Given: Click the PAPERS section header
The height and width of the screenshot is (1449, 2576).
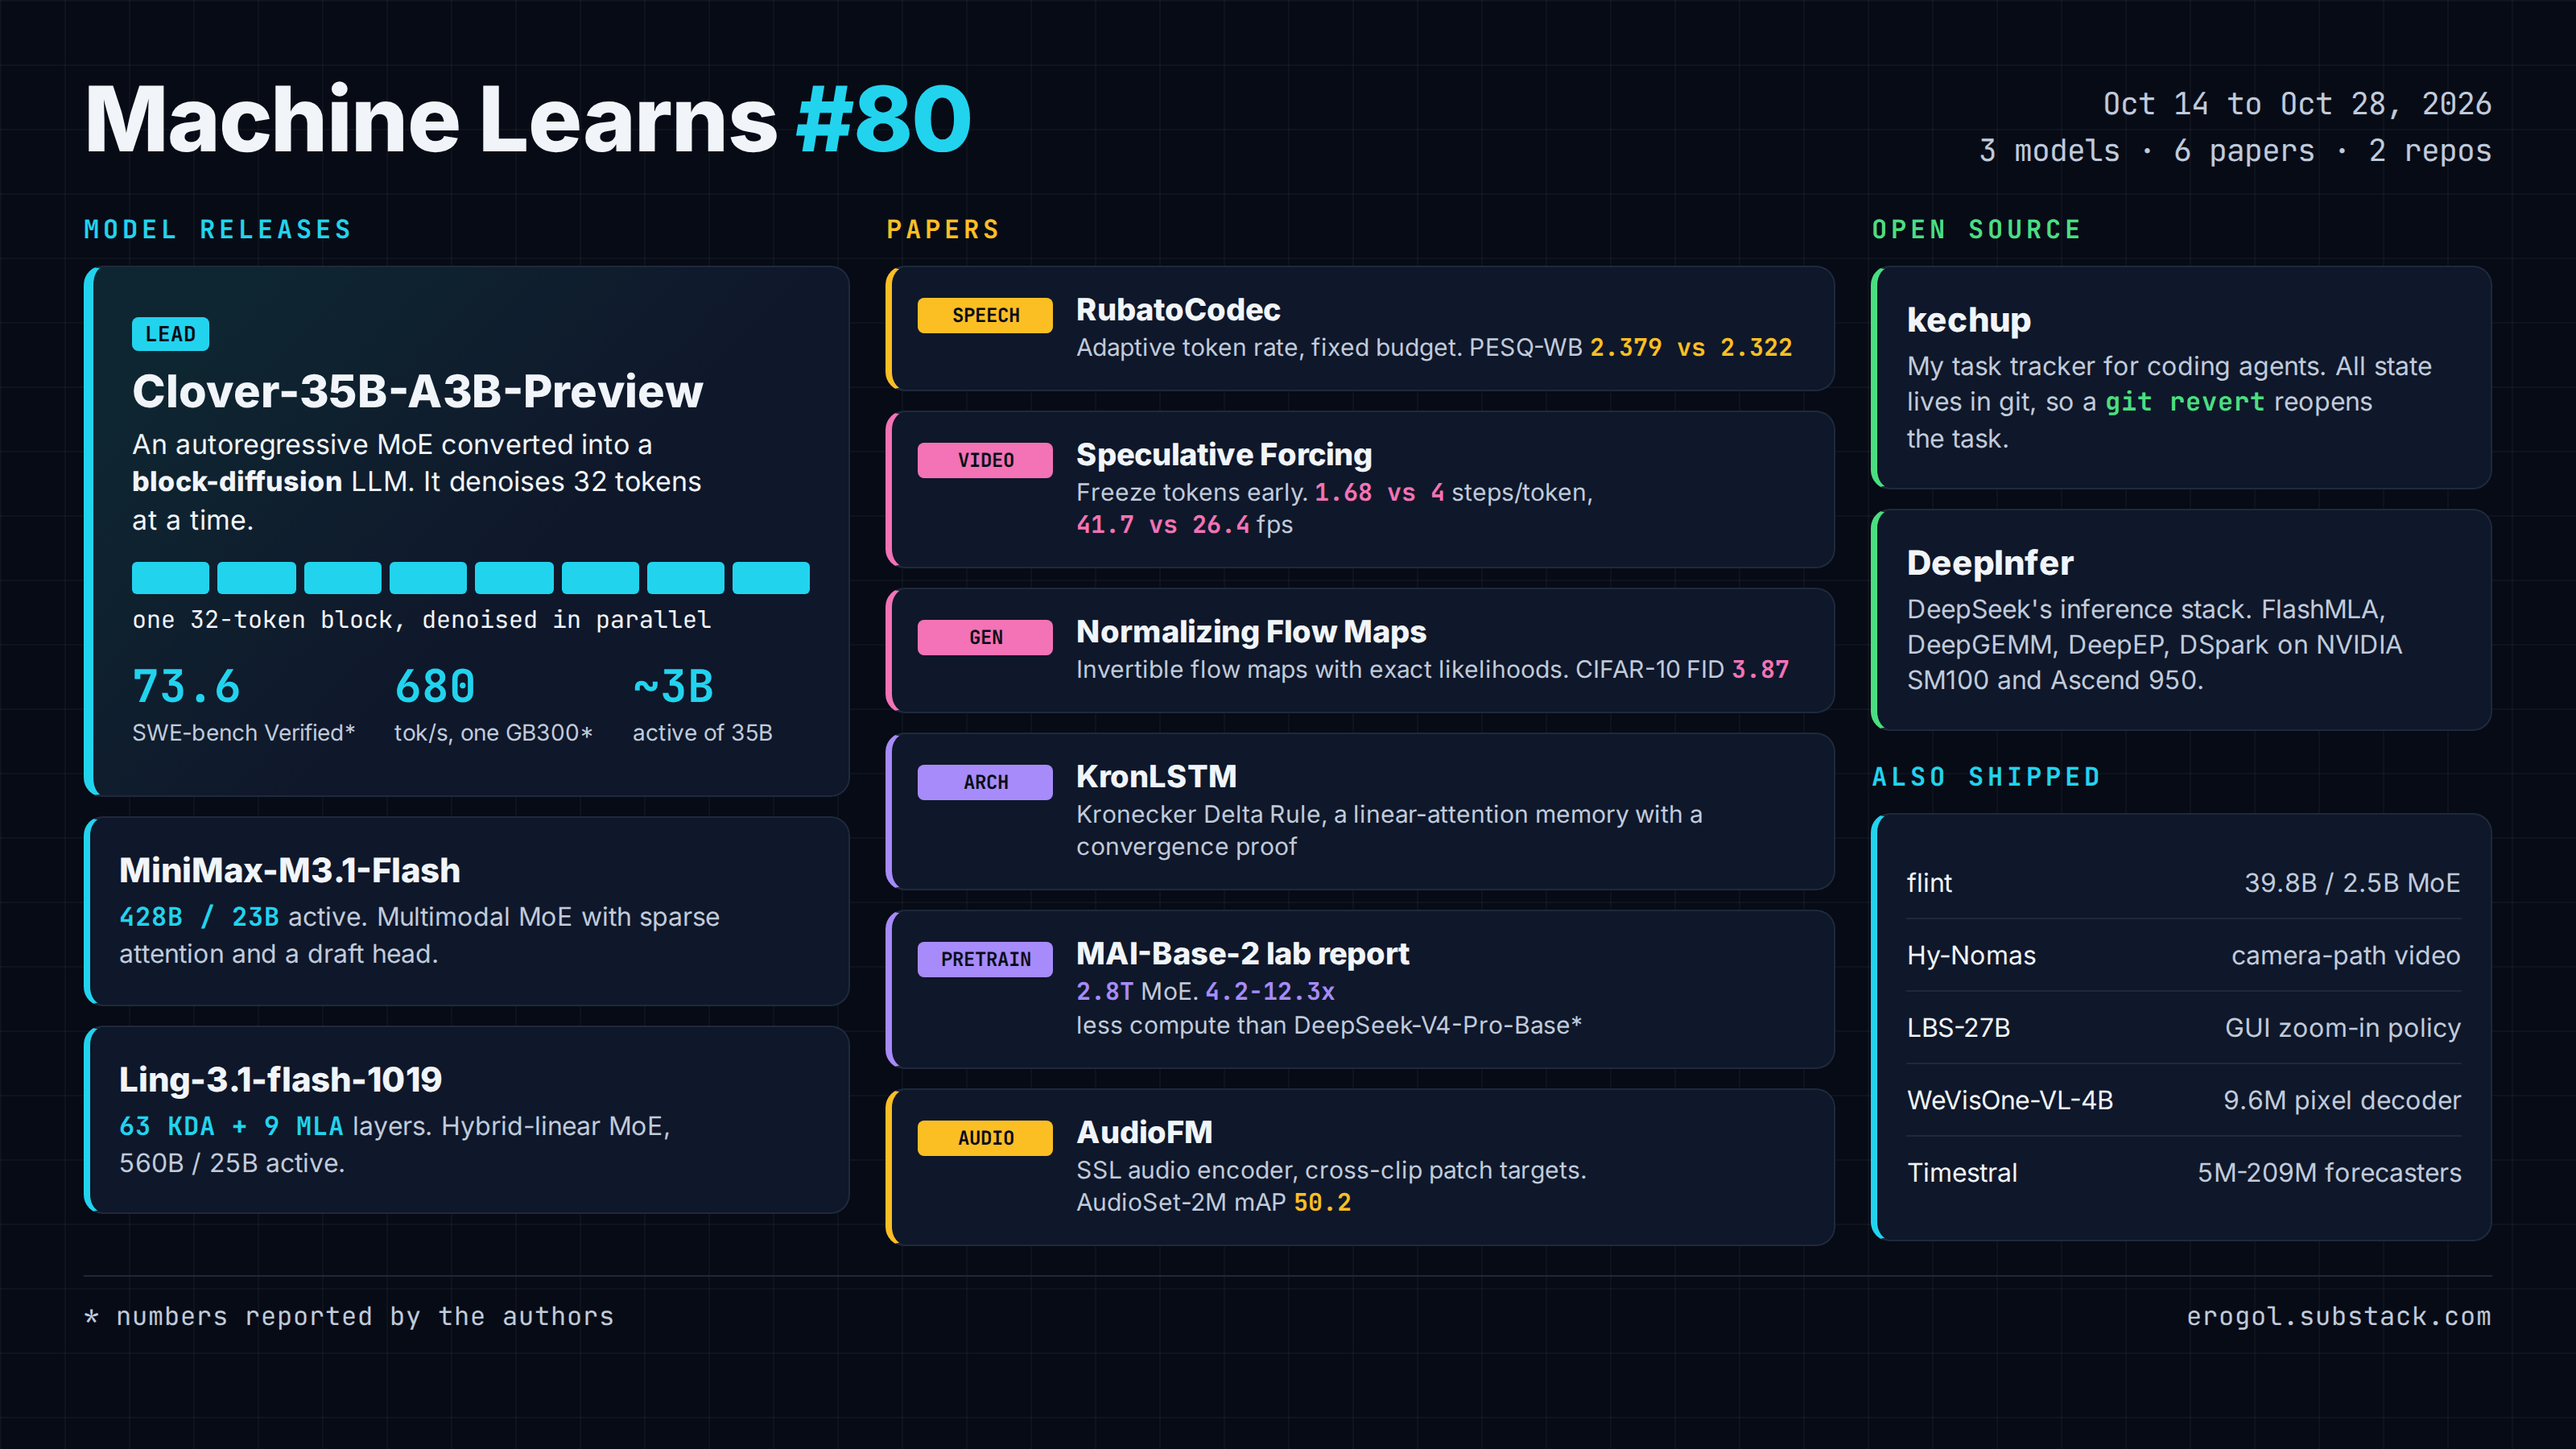Looking at the screenshot, I should [x=943, y=229].
